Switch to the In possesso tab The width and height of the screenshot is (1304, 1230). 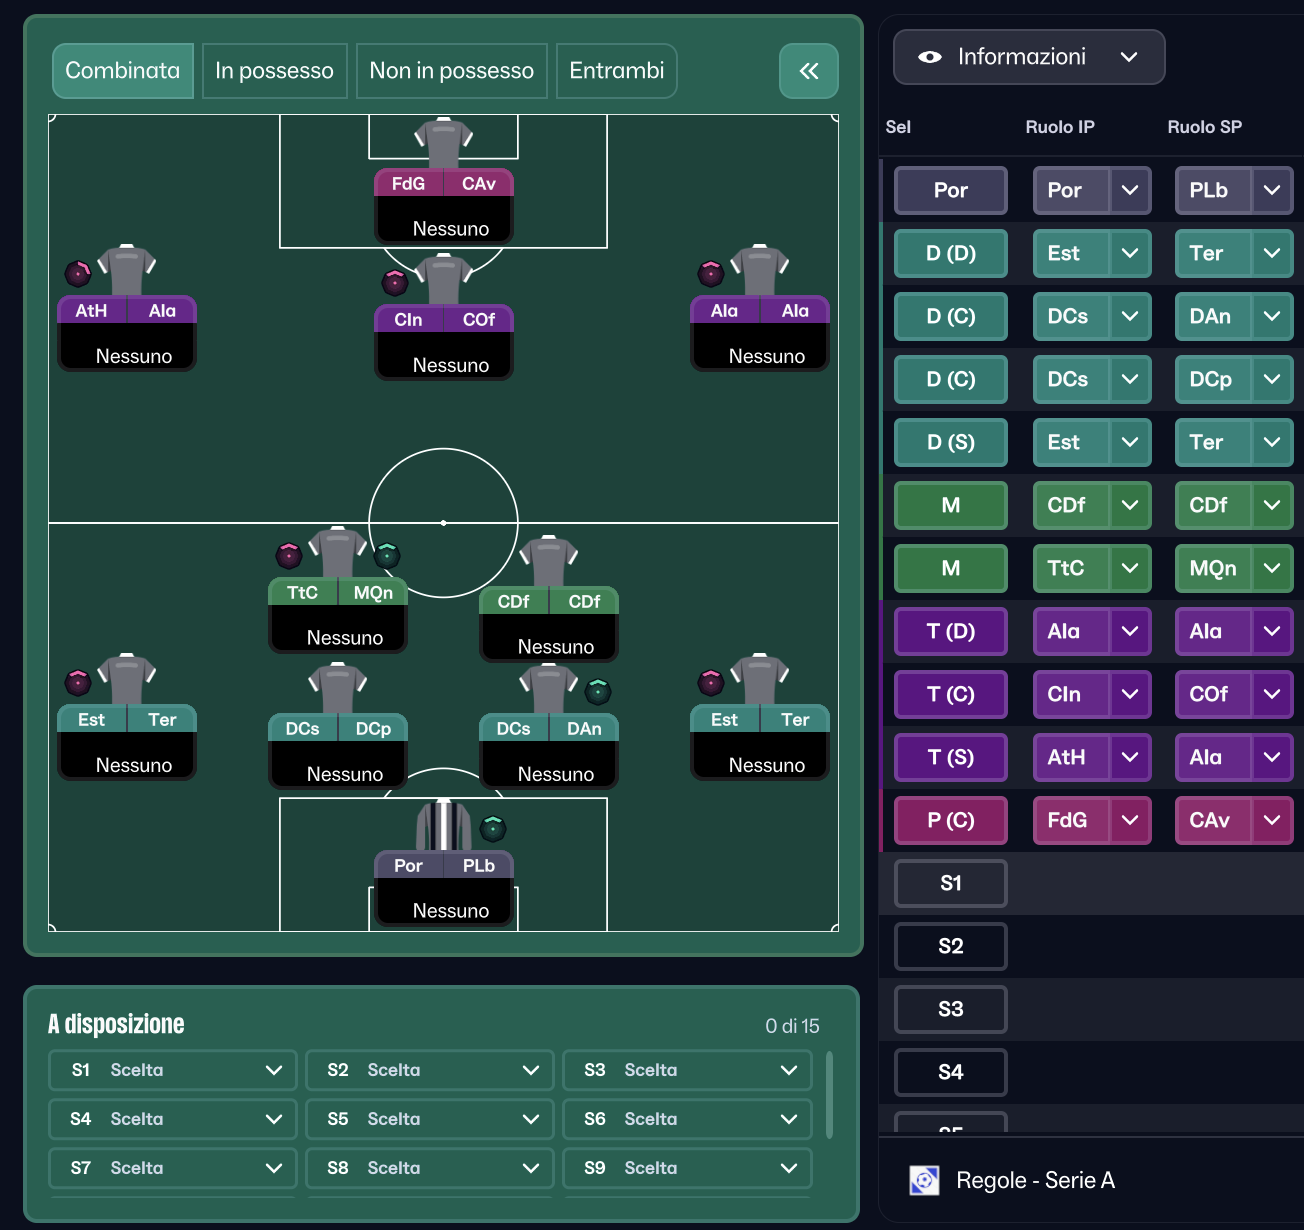point(275,71)
